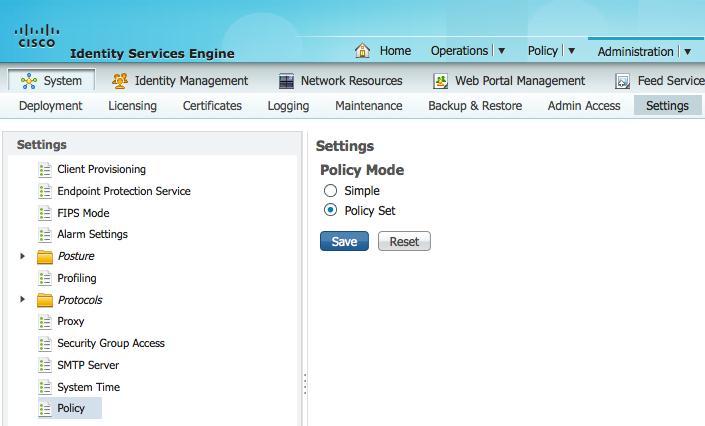Click the SMTP Server list icon

pyautogui.click(x=45, y=366)
